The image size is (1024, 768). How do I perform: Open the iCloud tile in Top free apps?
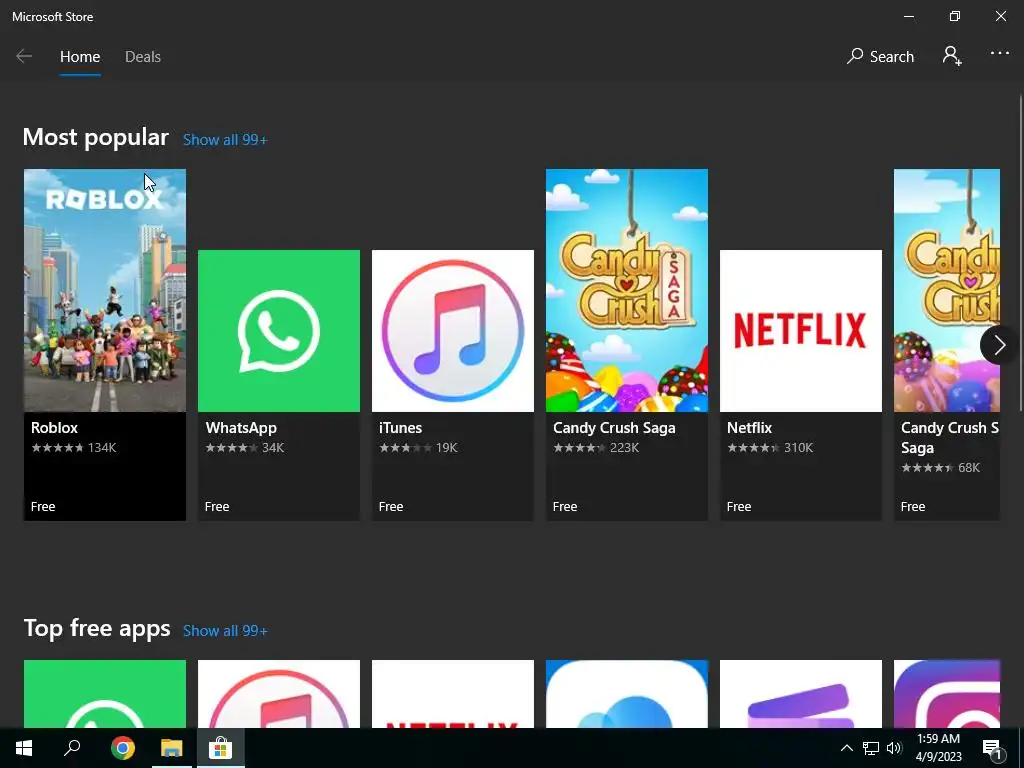(627, 694)
